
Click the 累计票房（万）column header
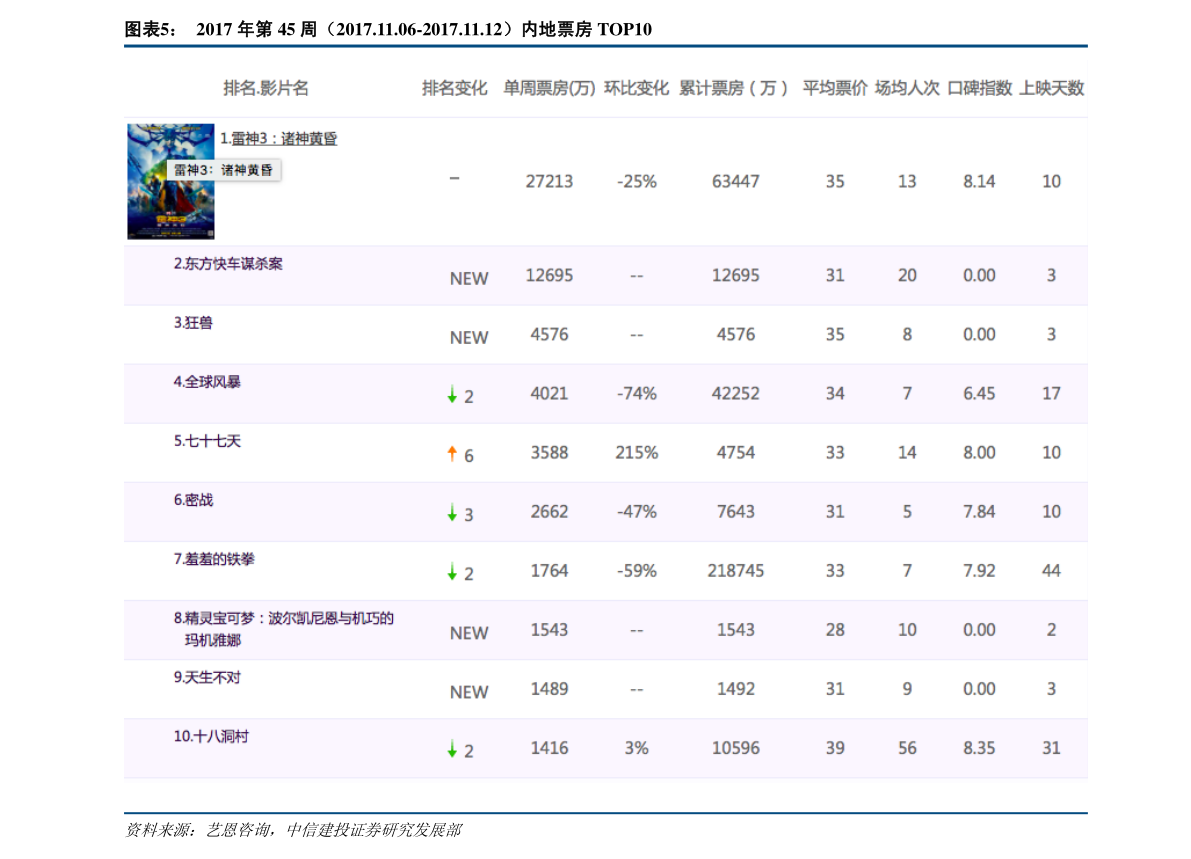tap(735, 88)
